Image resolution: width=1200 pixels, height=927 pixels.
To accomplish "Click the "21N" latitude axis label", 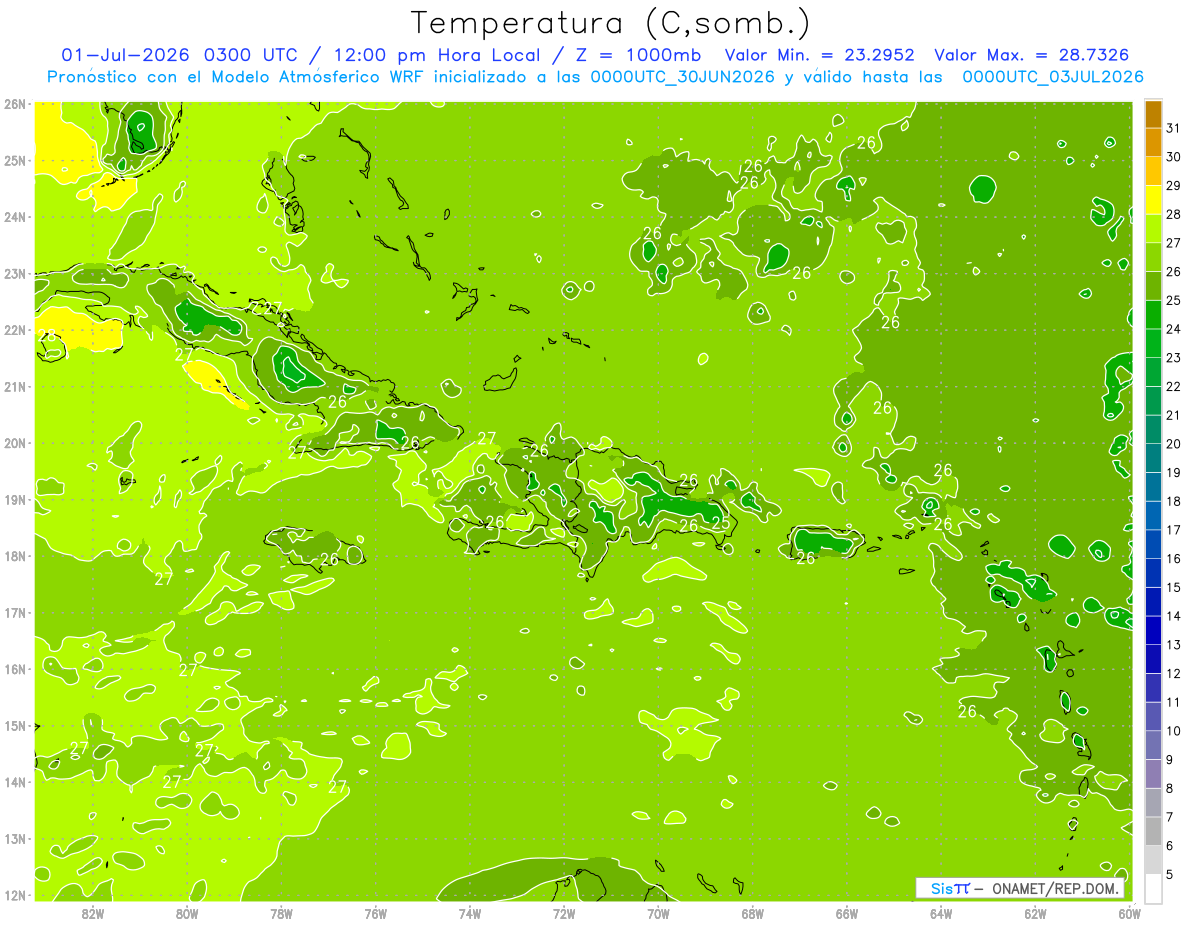I will point(15,387).
